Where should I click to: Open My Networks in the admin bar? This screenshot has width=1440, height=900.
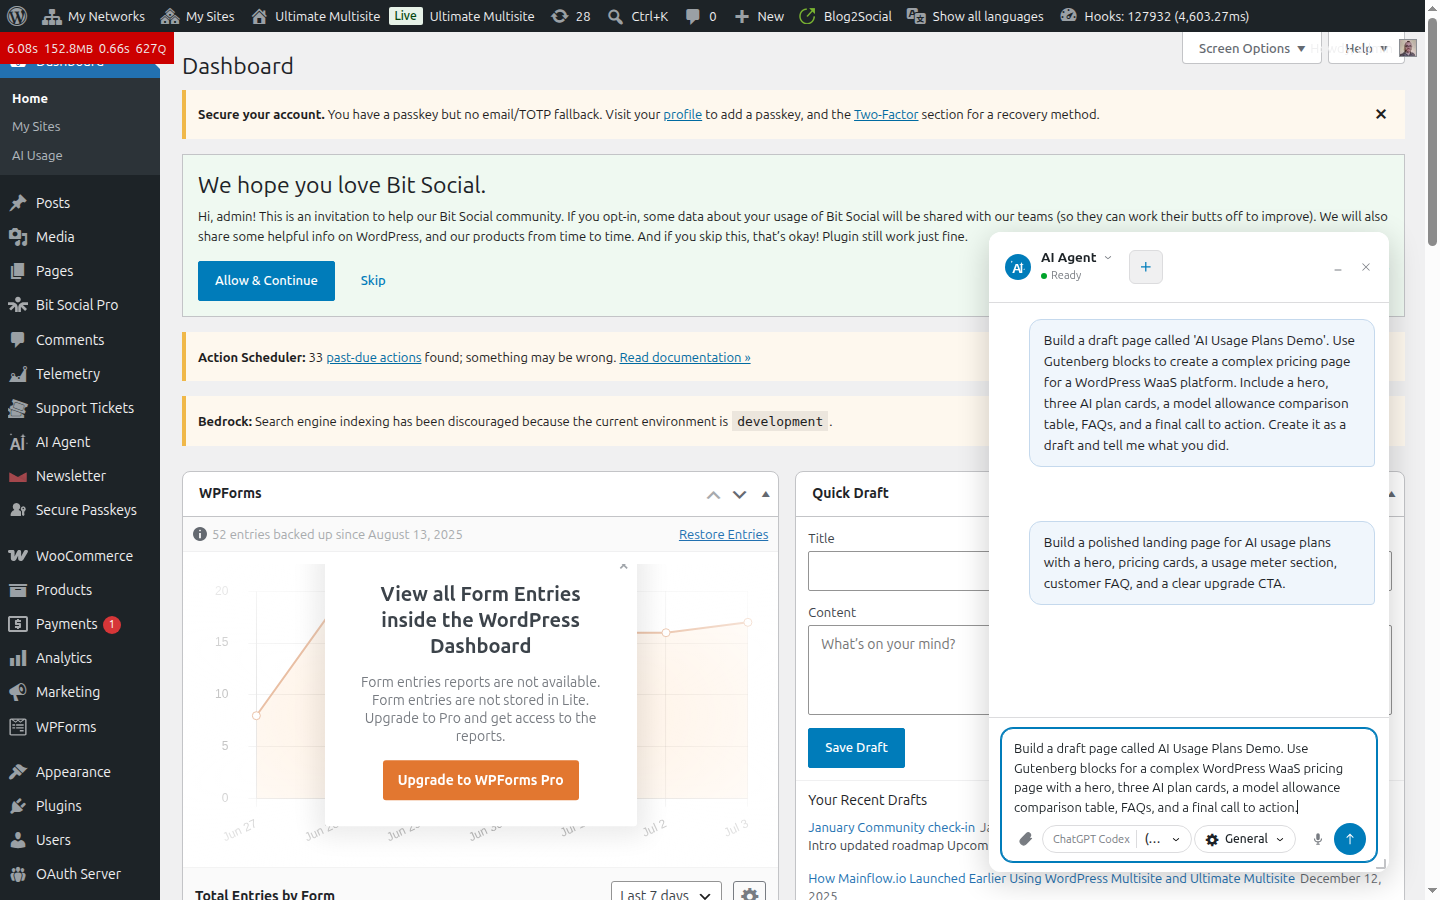tap(93, 16)
